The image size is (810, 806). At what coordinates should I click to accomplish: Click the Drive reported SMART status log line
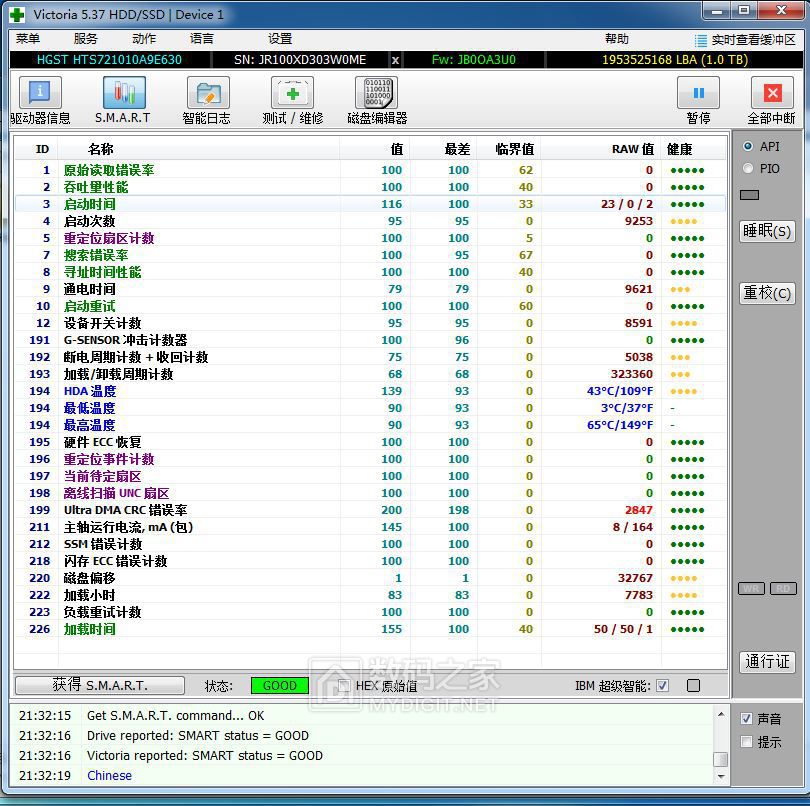pos(198,736)
